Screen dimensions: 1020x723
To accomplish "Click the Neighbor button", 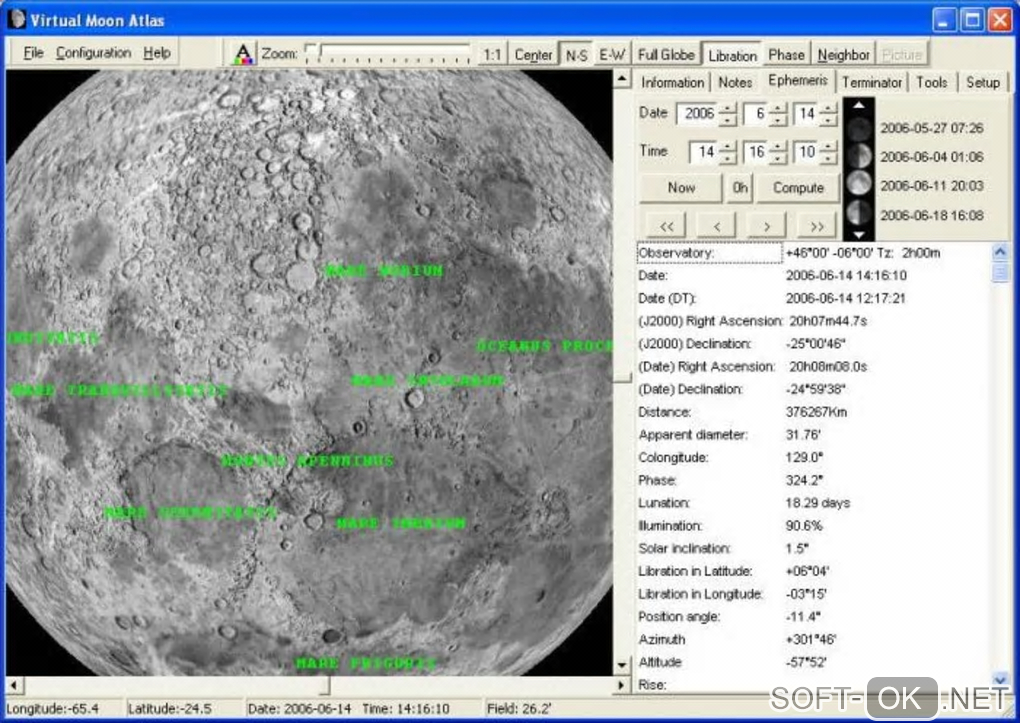I will 843,55.
